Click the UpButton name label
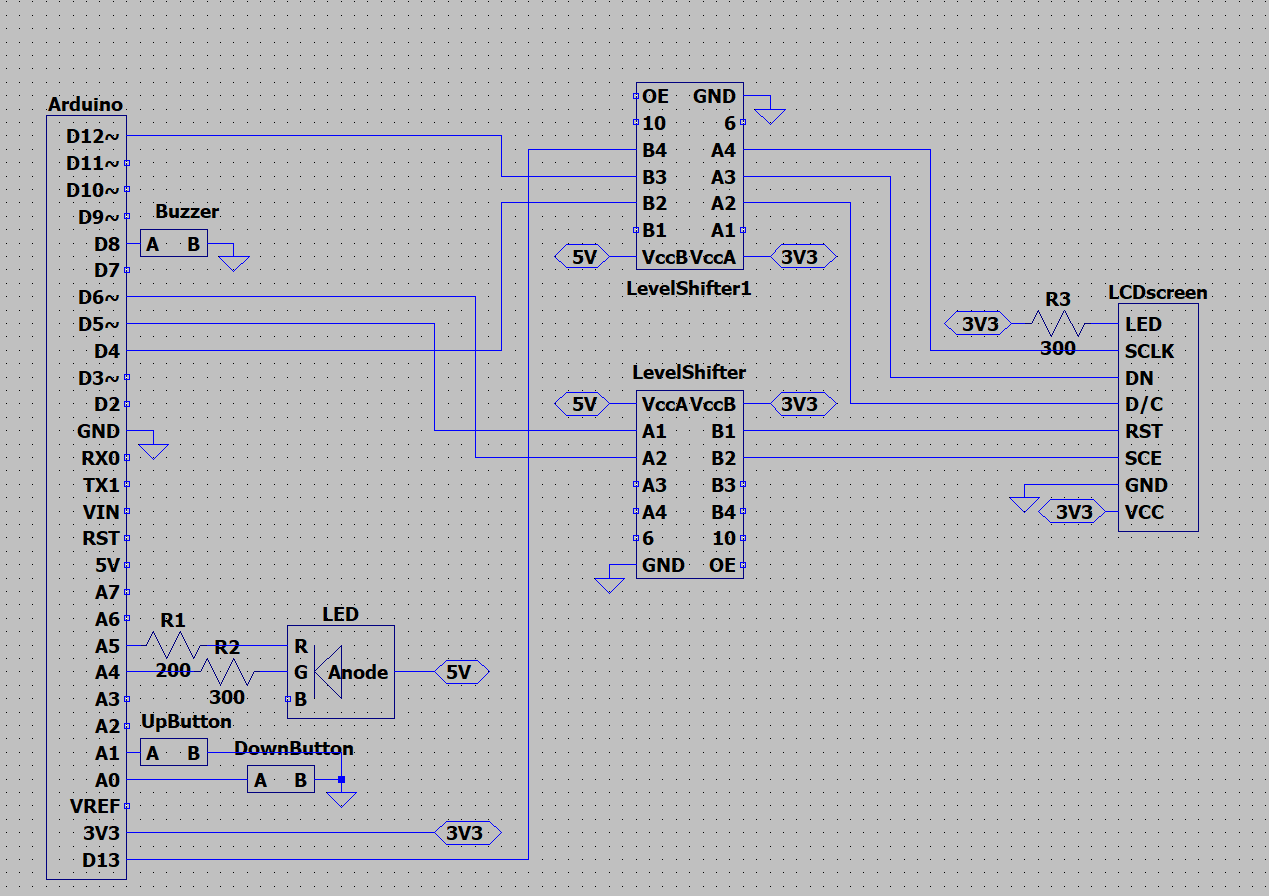The image size is (1269, 896). coord(186,721)
